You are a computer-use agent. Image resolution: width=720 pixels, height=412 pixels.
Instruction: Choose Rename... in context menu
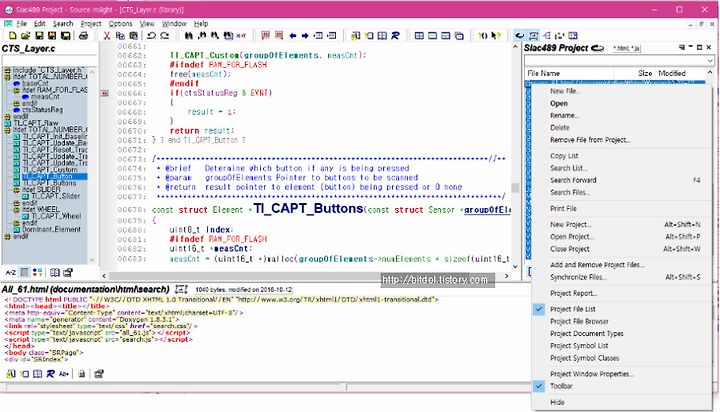pos(564,115)
